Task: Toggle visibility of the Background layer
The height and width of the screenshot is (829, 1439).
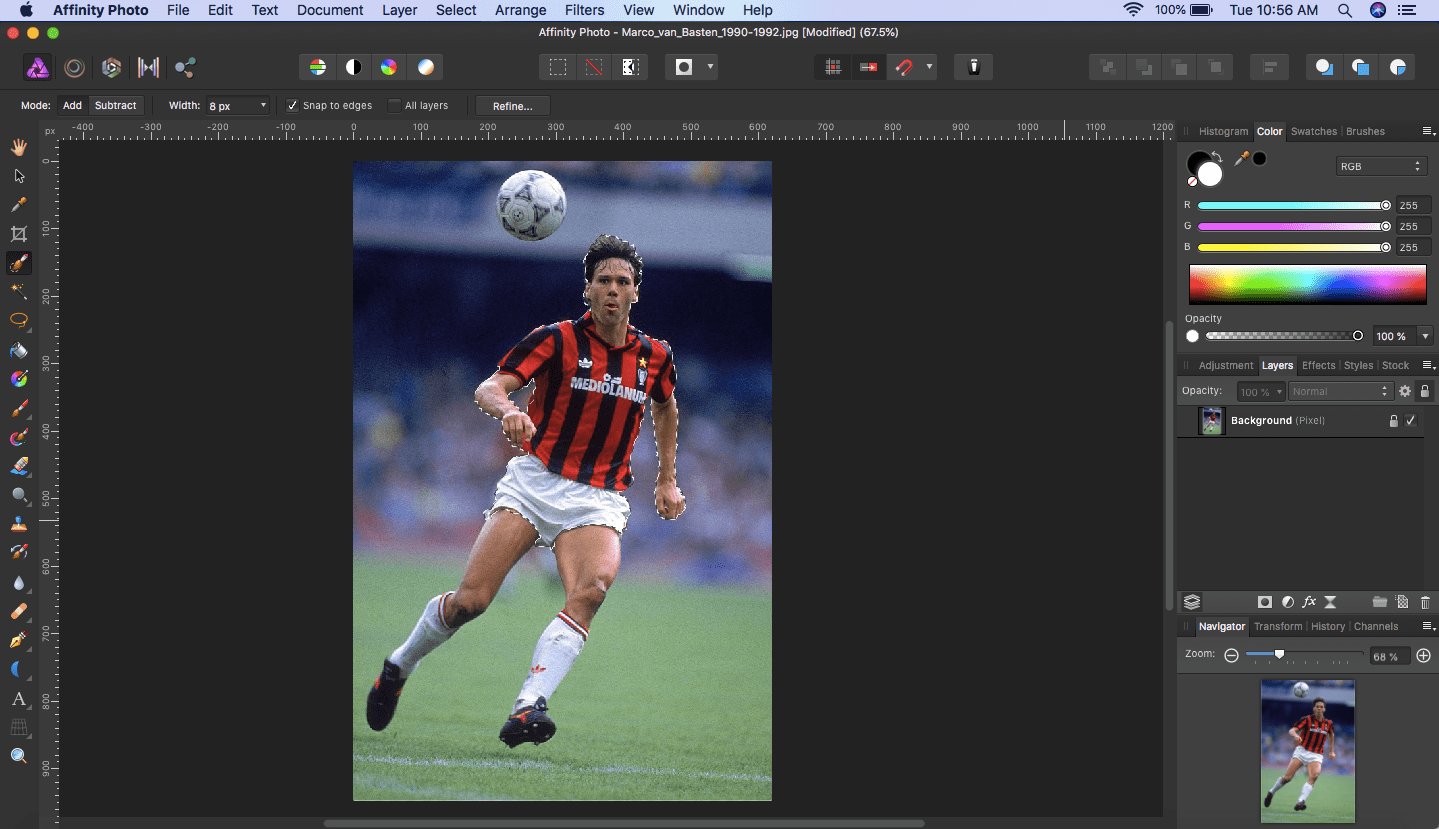Action: click(x=1410, y=421)
